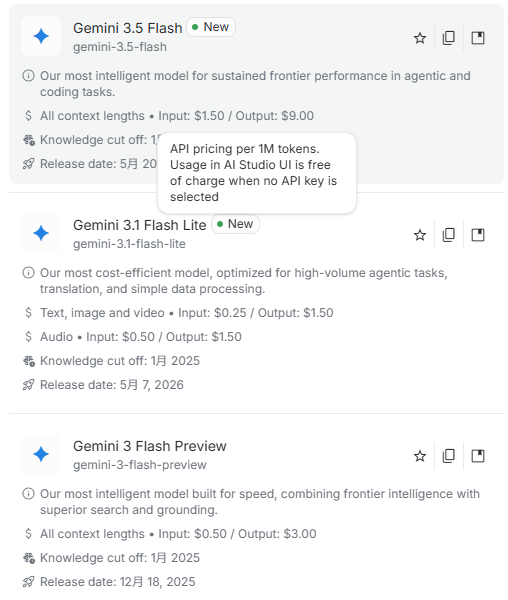
Task: Star the Gemini 3 Flash Preview model
Action: [x=420, y=456]
